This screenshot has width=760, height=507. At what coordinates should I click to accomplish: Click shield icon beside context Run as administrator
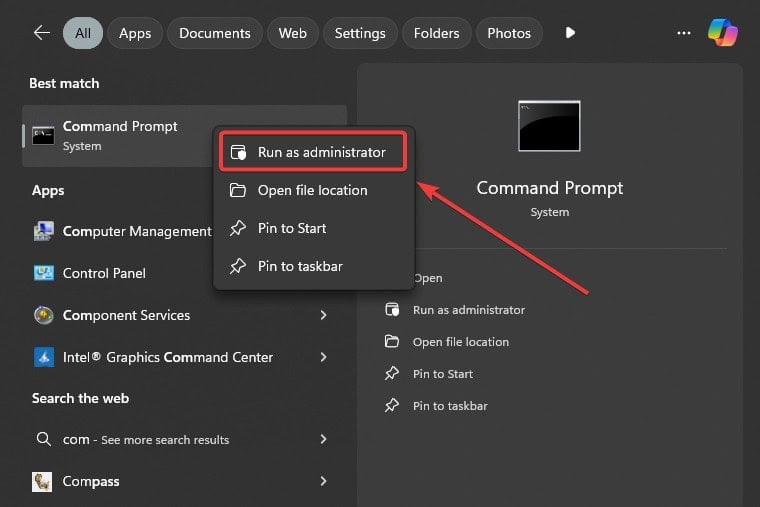pyautogui.click(x=238, y=152)
